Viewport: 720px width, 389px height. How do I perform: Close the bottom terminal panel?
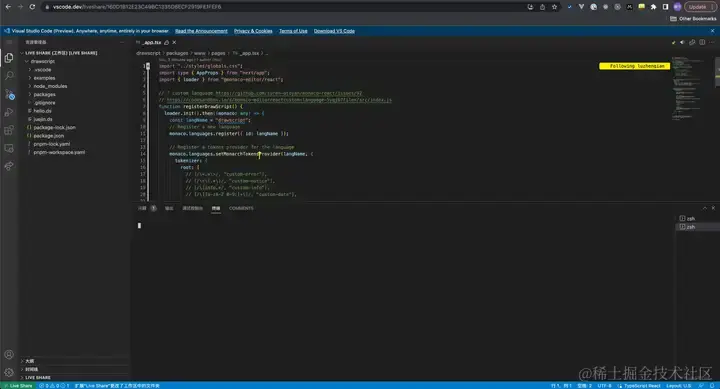pos(713,208)
